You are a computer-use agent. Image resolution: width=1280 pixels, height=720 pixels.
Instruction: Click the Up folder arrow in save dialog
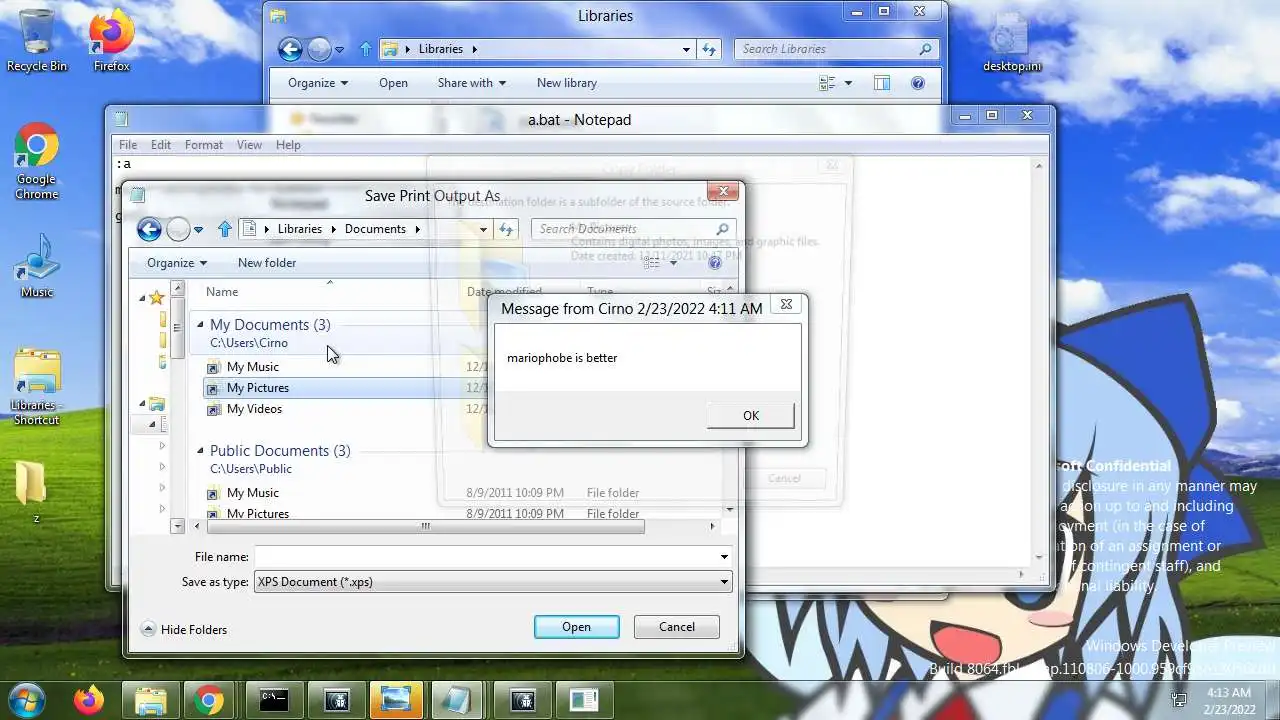tap(224, 229)
